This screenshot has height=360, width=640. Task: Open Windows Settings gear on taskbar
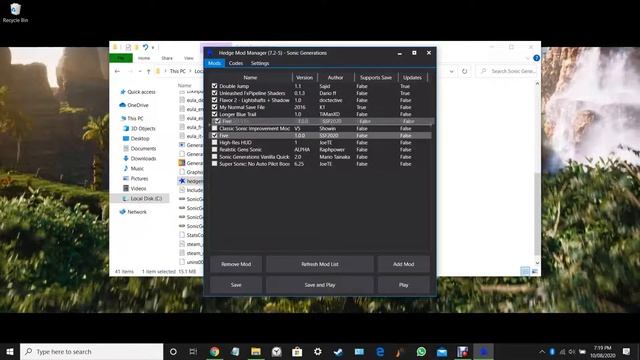(318, 352)
